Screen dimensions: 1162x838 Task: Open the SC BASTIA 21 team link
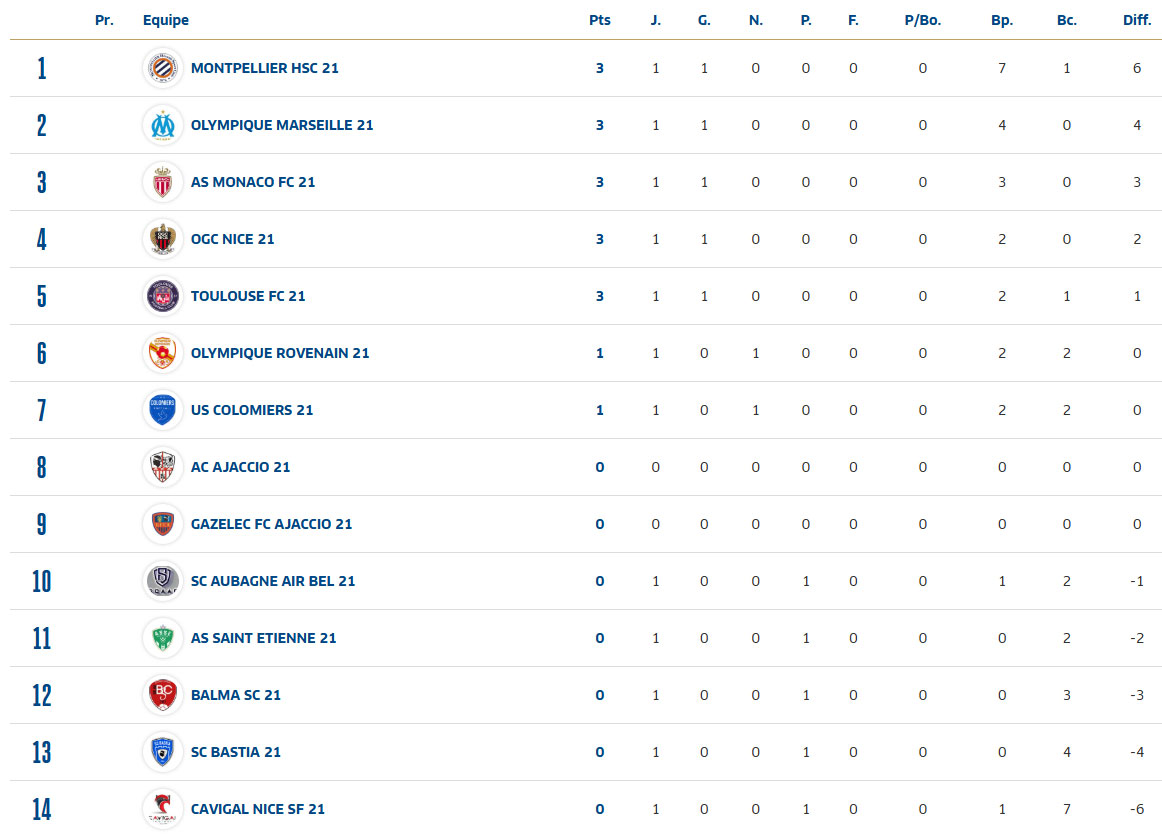235,752
